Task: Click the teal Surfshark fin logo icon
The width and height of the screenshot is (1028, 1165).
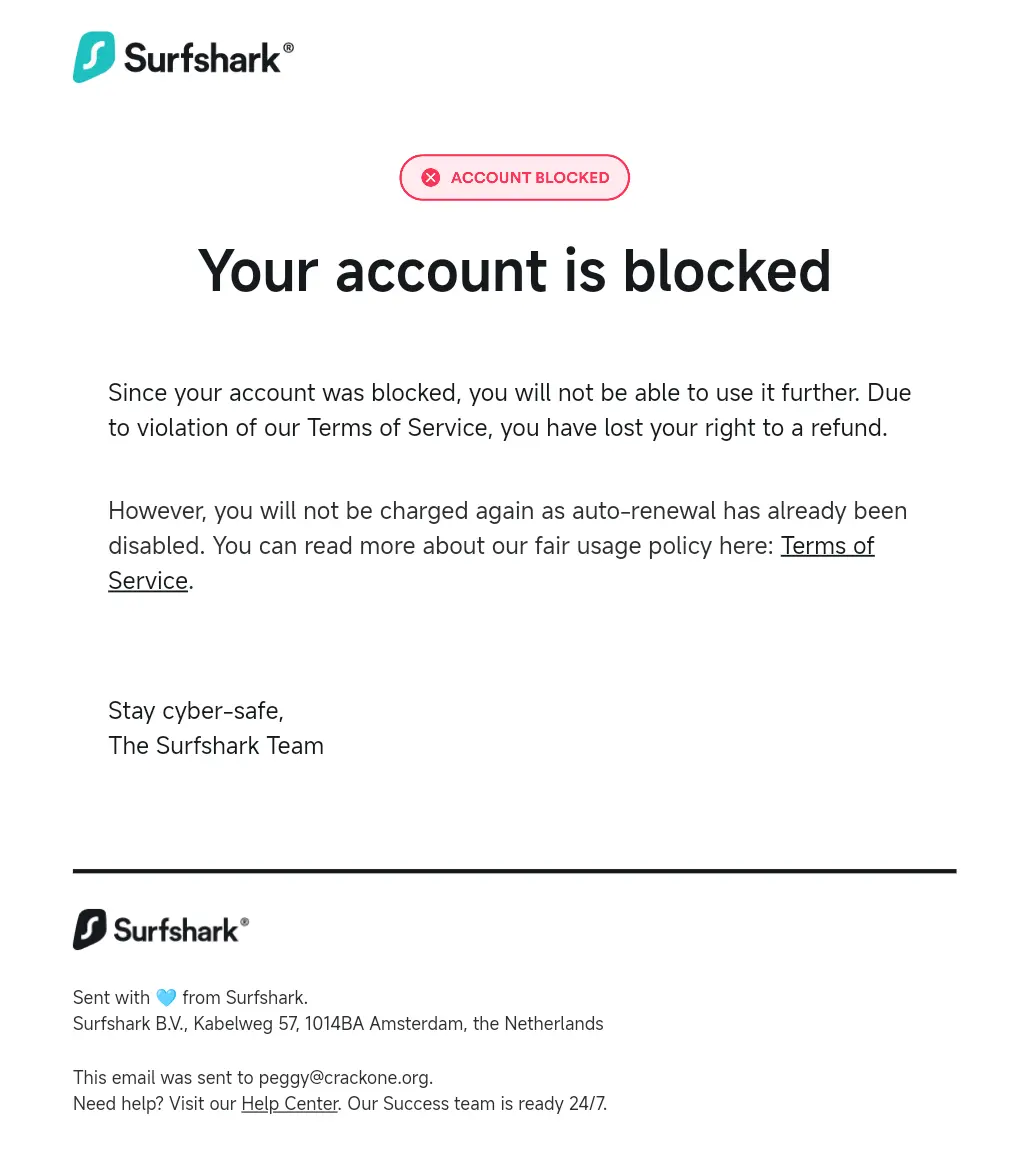Action: pyautogui.click(x=94, y=56)
